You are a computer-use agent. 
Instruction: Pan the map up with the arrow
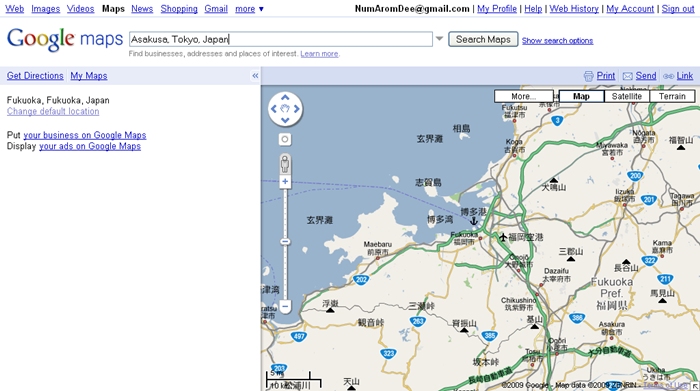pos(285,98)
